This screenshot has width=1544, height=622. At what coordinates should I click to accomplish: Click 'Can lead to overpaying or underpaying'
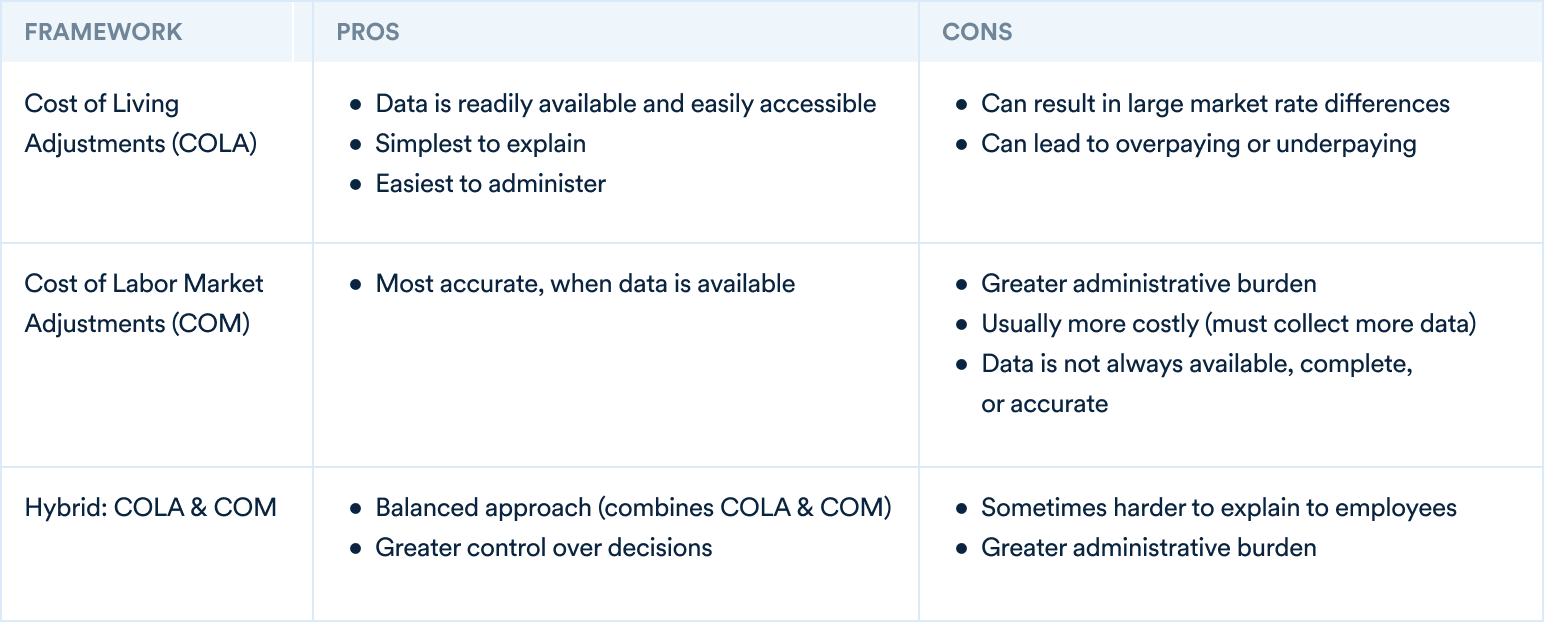[1199, 144]
